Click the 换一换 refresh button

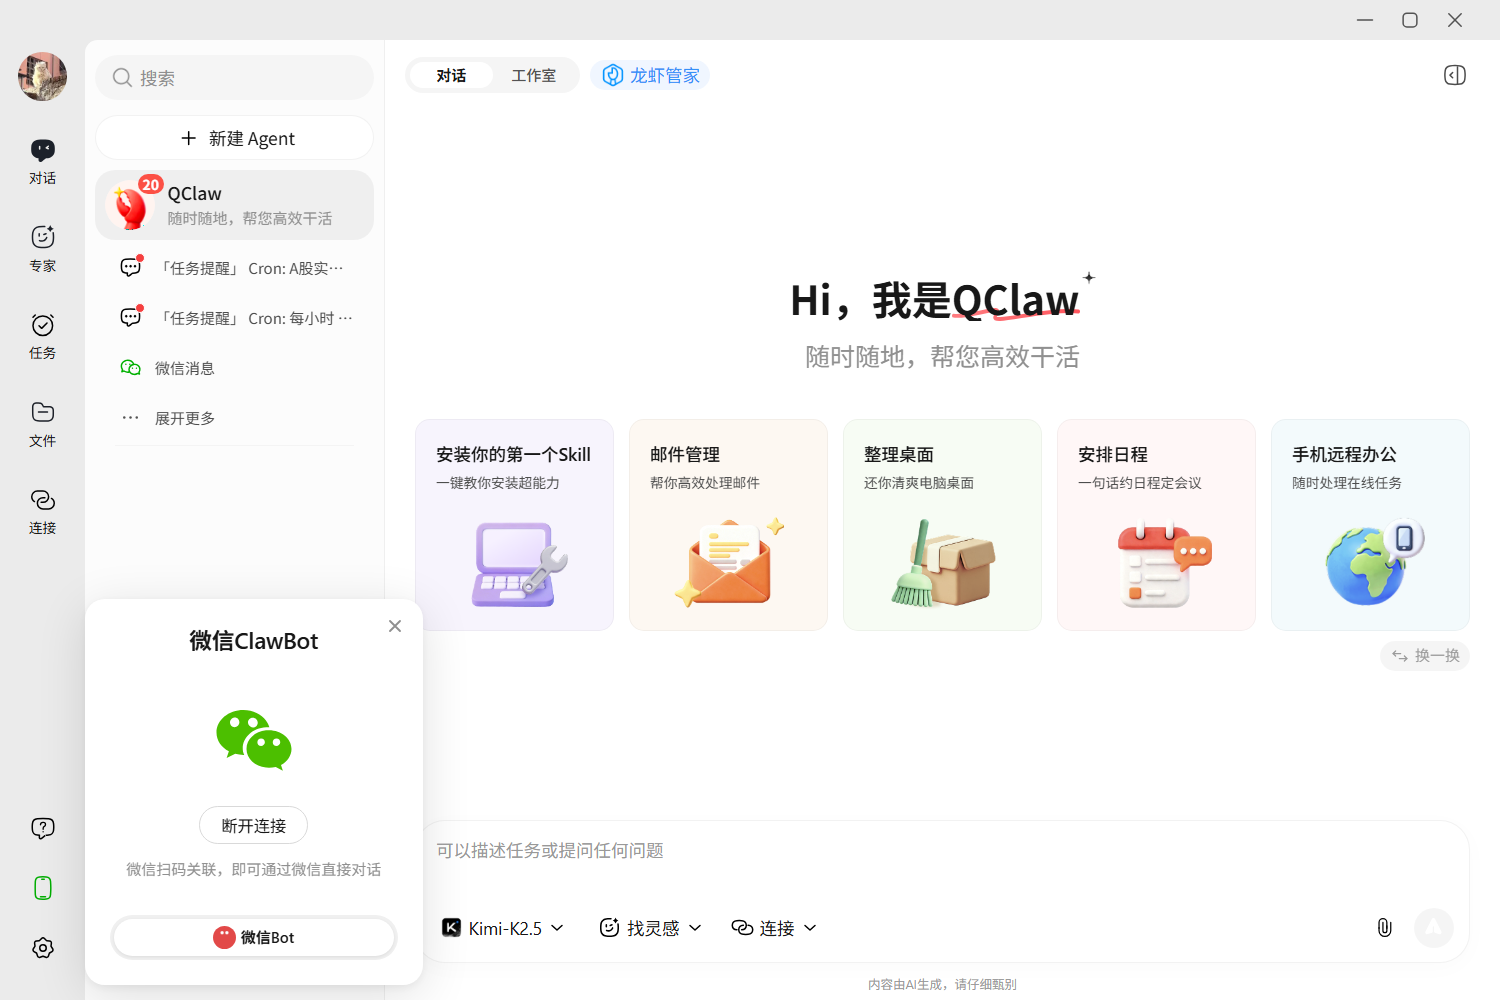tap(1425, 656)
